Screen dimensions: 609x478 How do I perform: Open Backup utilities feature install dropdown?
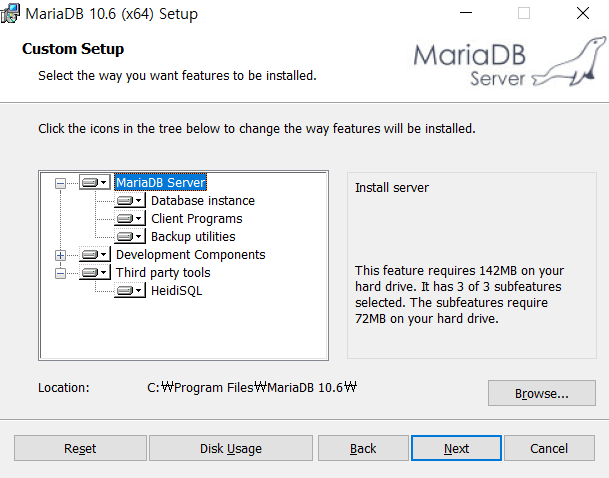tap(130, 236)
